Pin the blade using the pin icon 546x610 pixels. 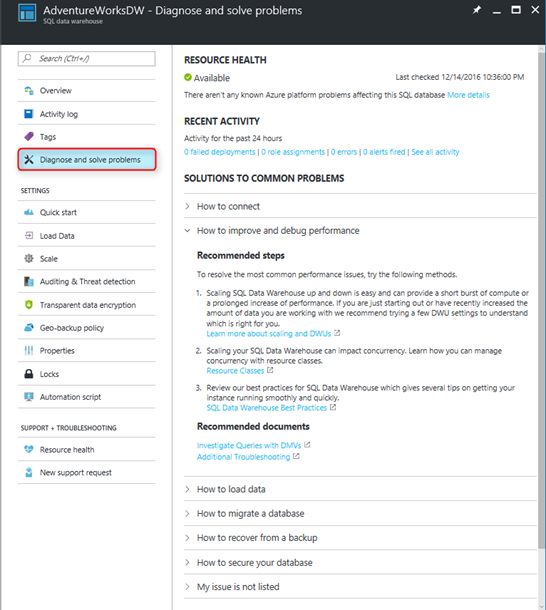pos(477,10)
